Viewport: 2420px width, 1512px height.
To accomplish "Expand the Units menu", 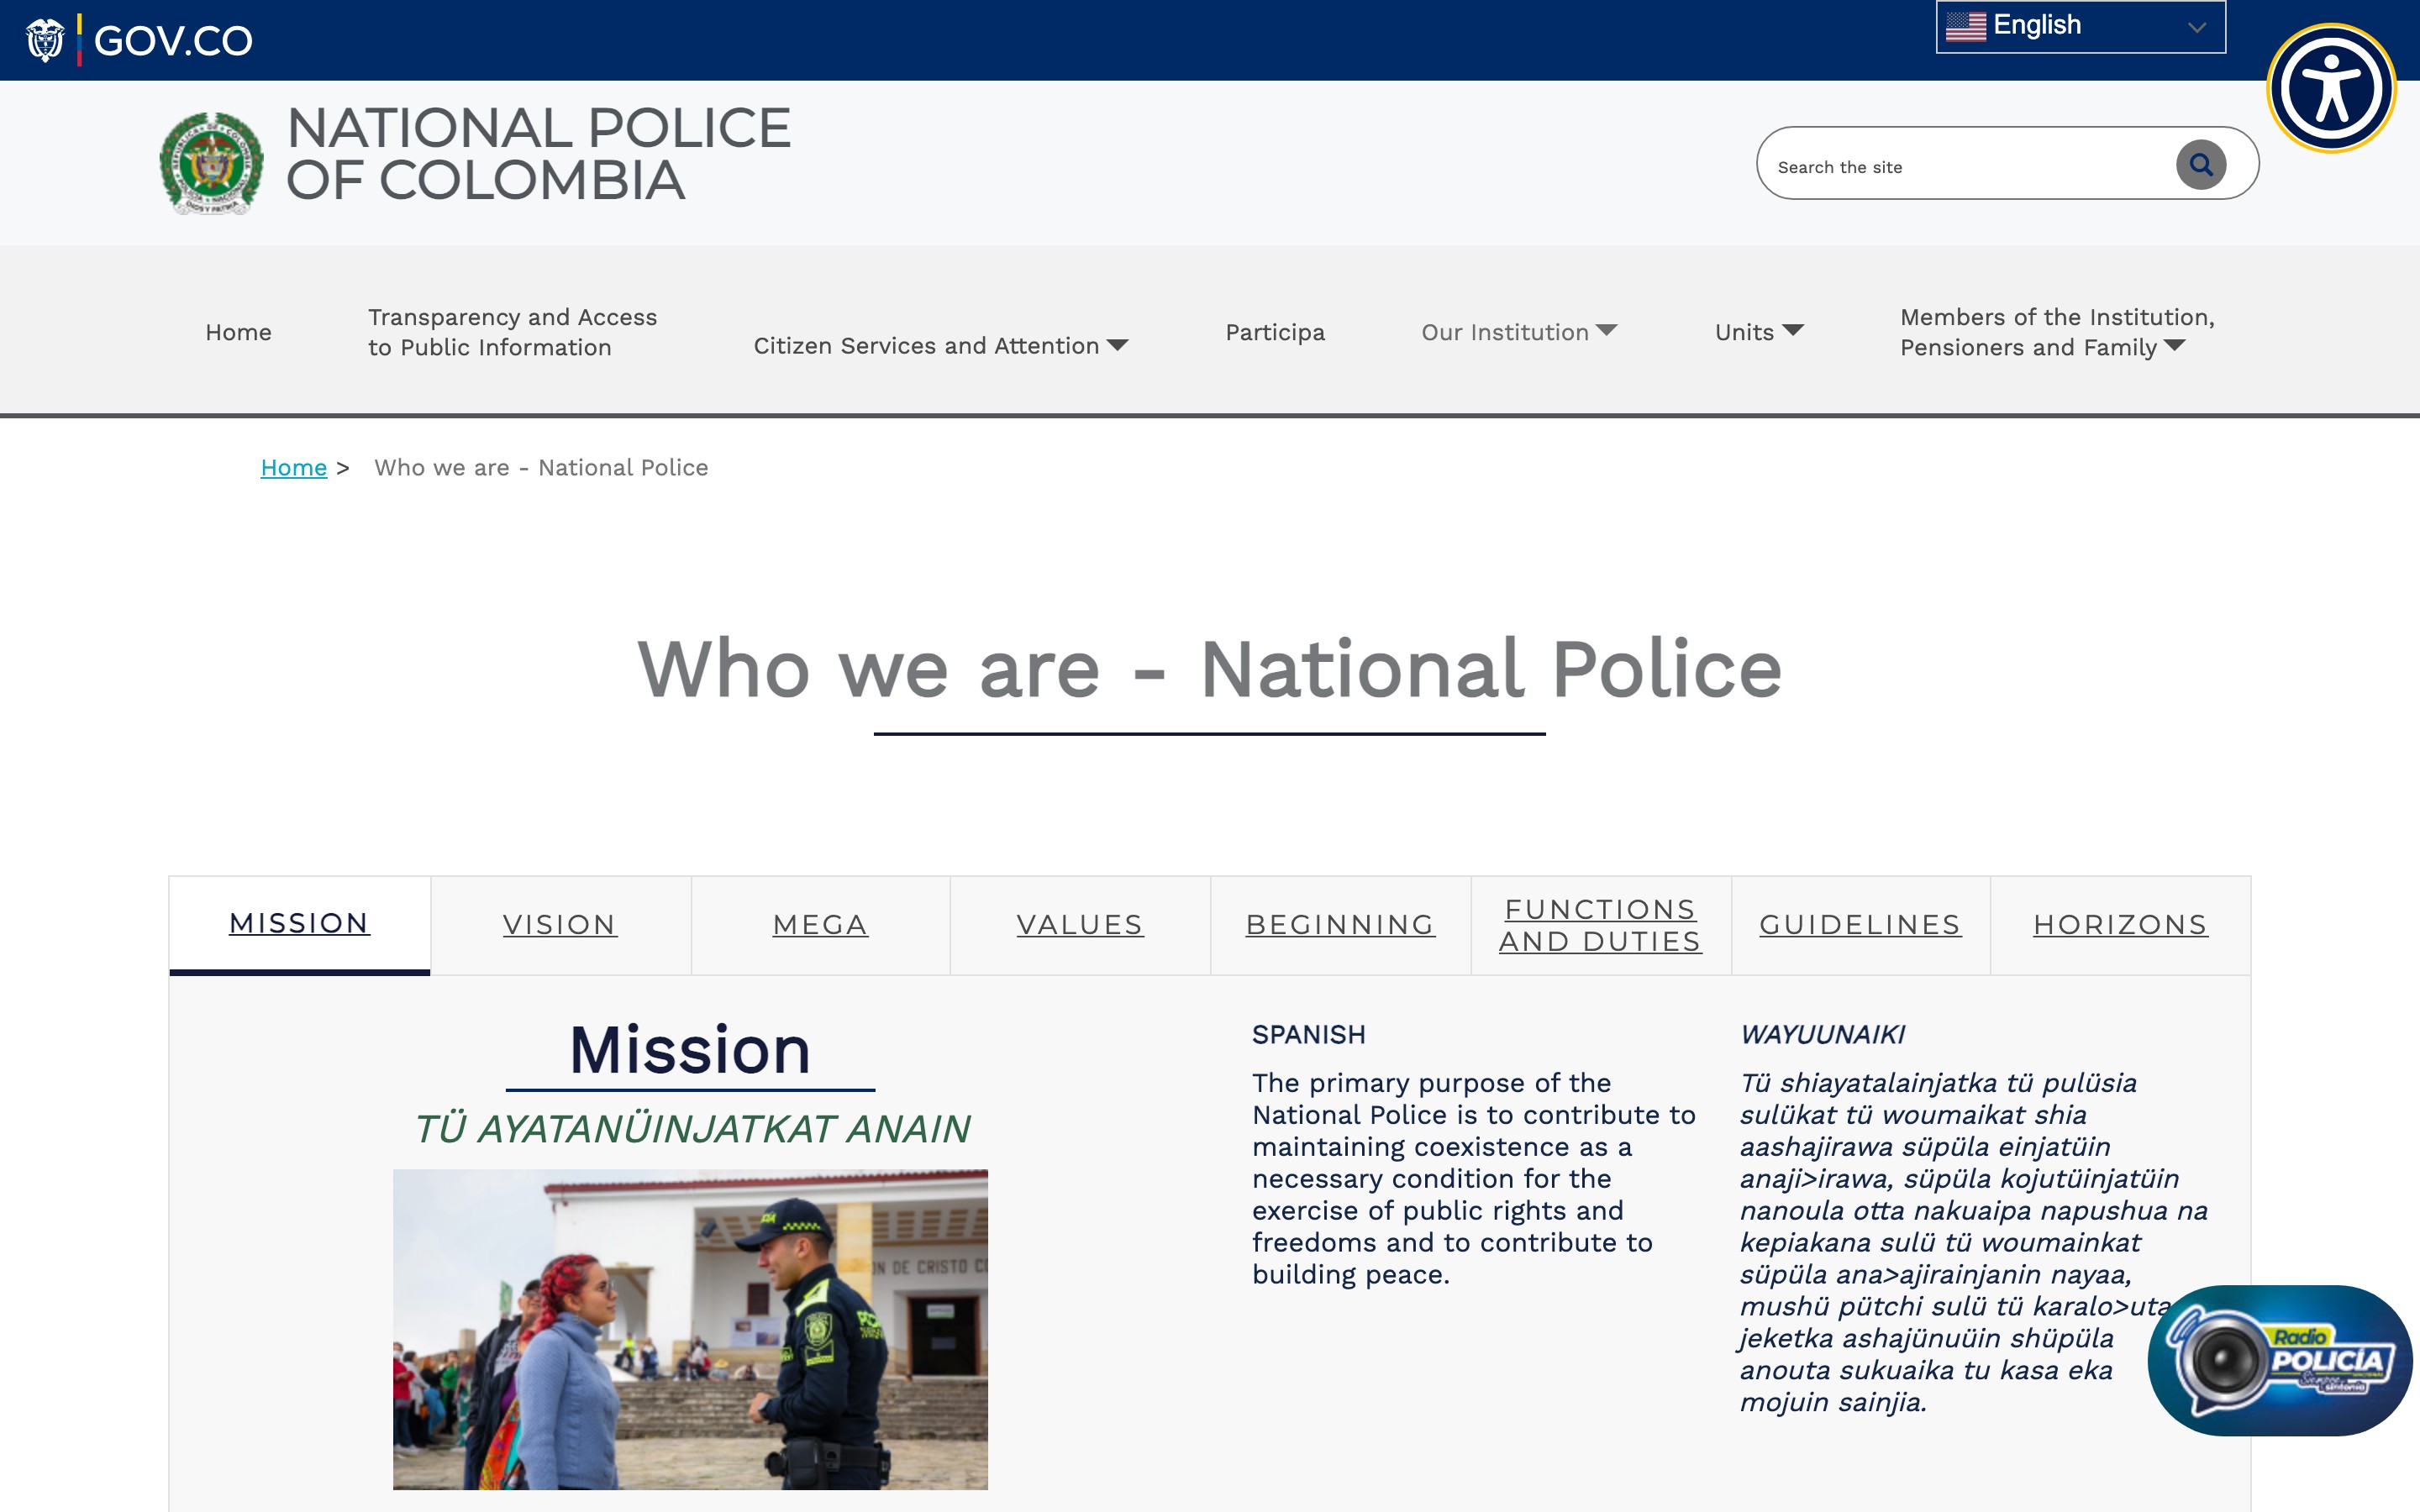I will tap(1759, 332).
